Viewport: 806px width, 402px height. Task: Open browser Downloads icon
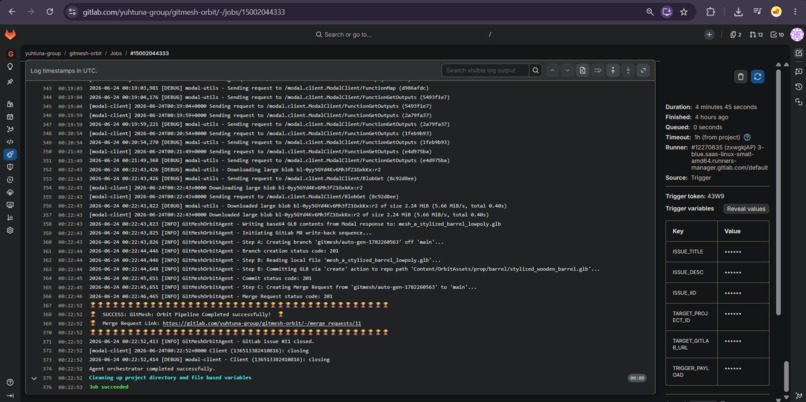pyautogui.click(x=738, y=11)
